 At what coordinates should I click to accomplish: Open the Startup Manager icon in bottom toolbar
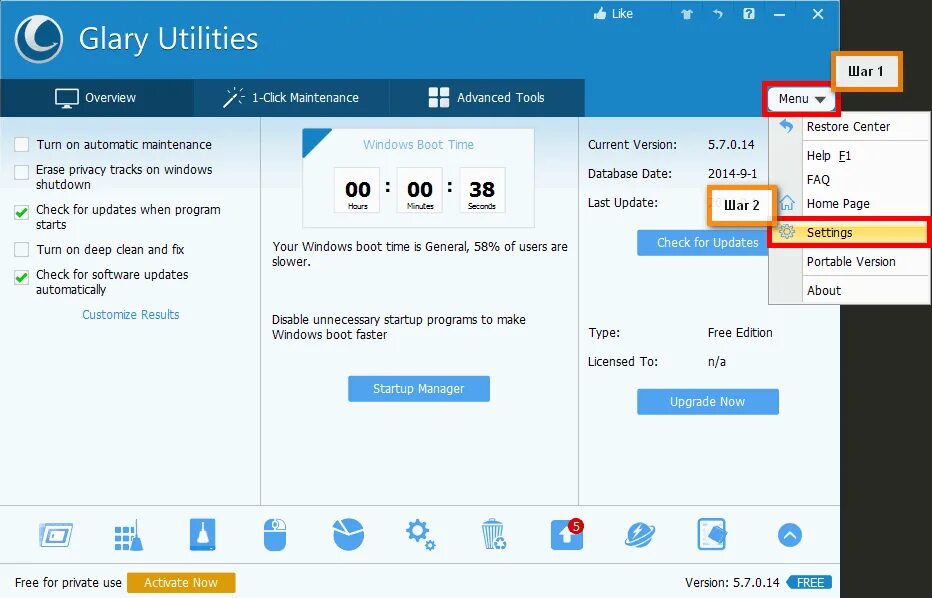tap(56, 535)
